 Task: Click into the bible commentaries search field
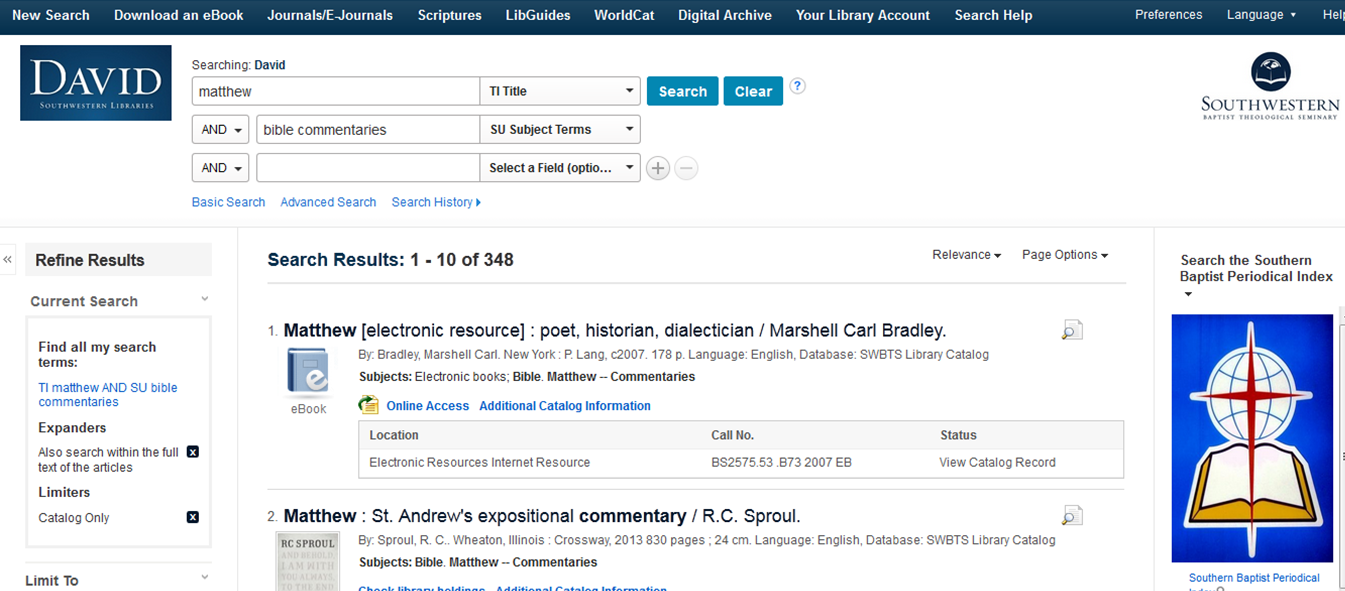click(368, 130)
